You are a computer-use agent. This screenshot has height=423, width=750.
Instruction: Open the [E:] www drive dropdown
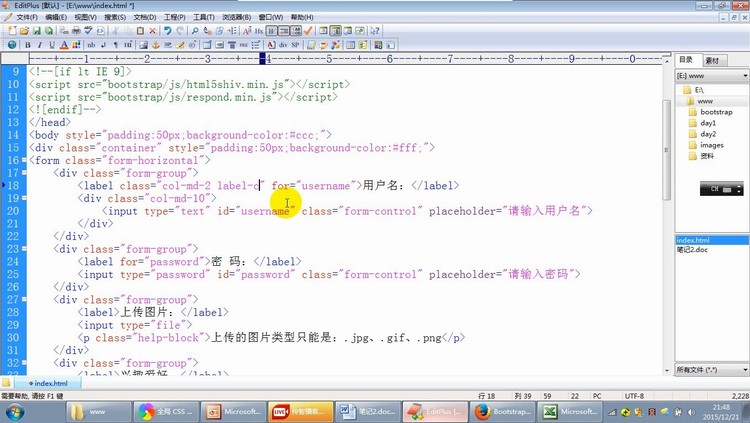coord(745,76)
